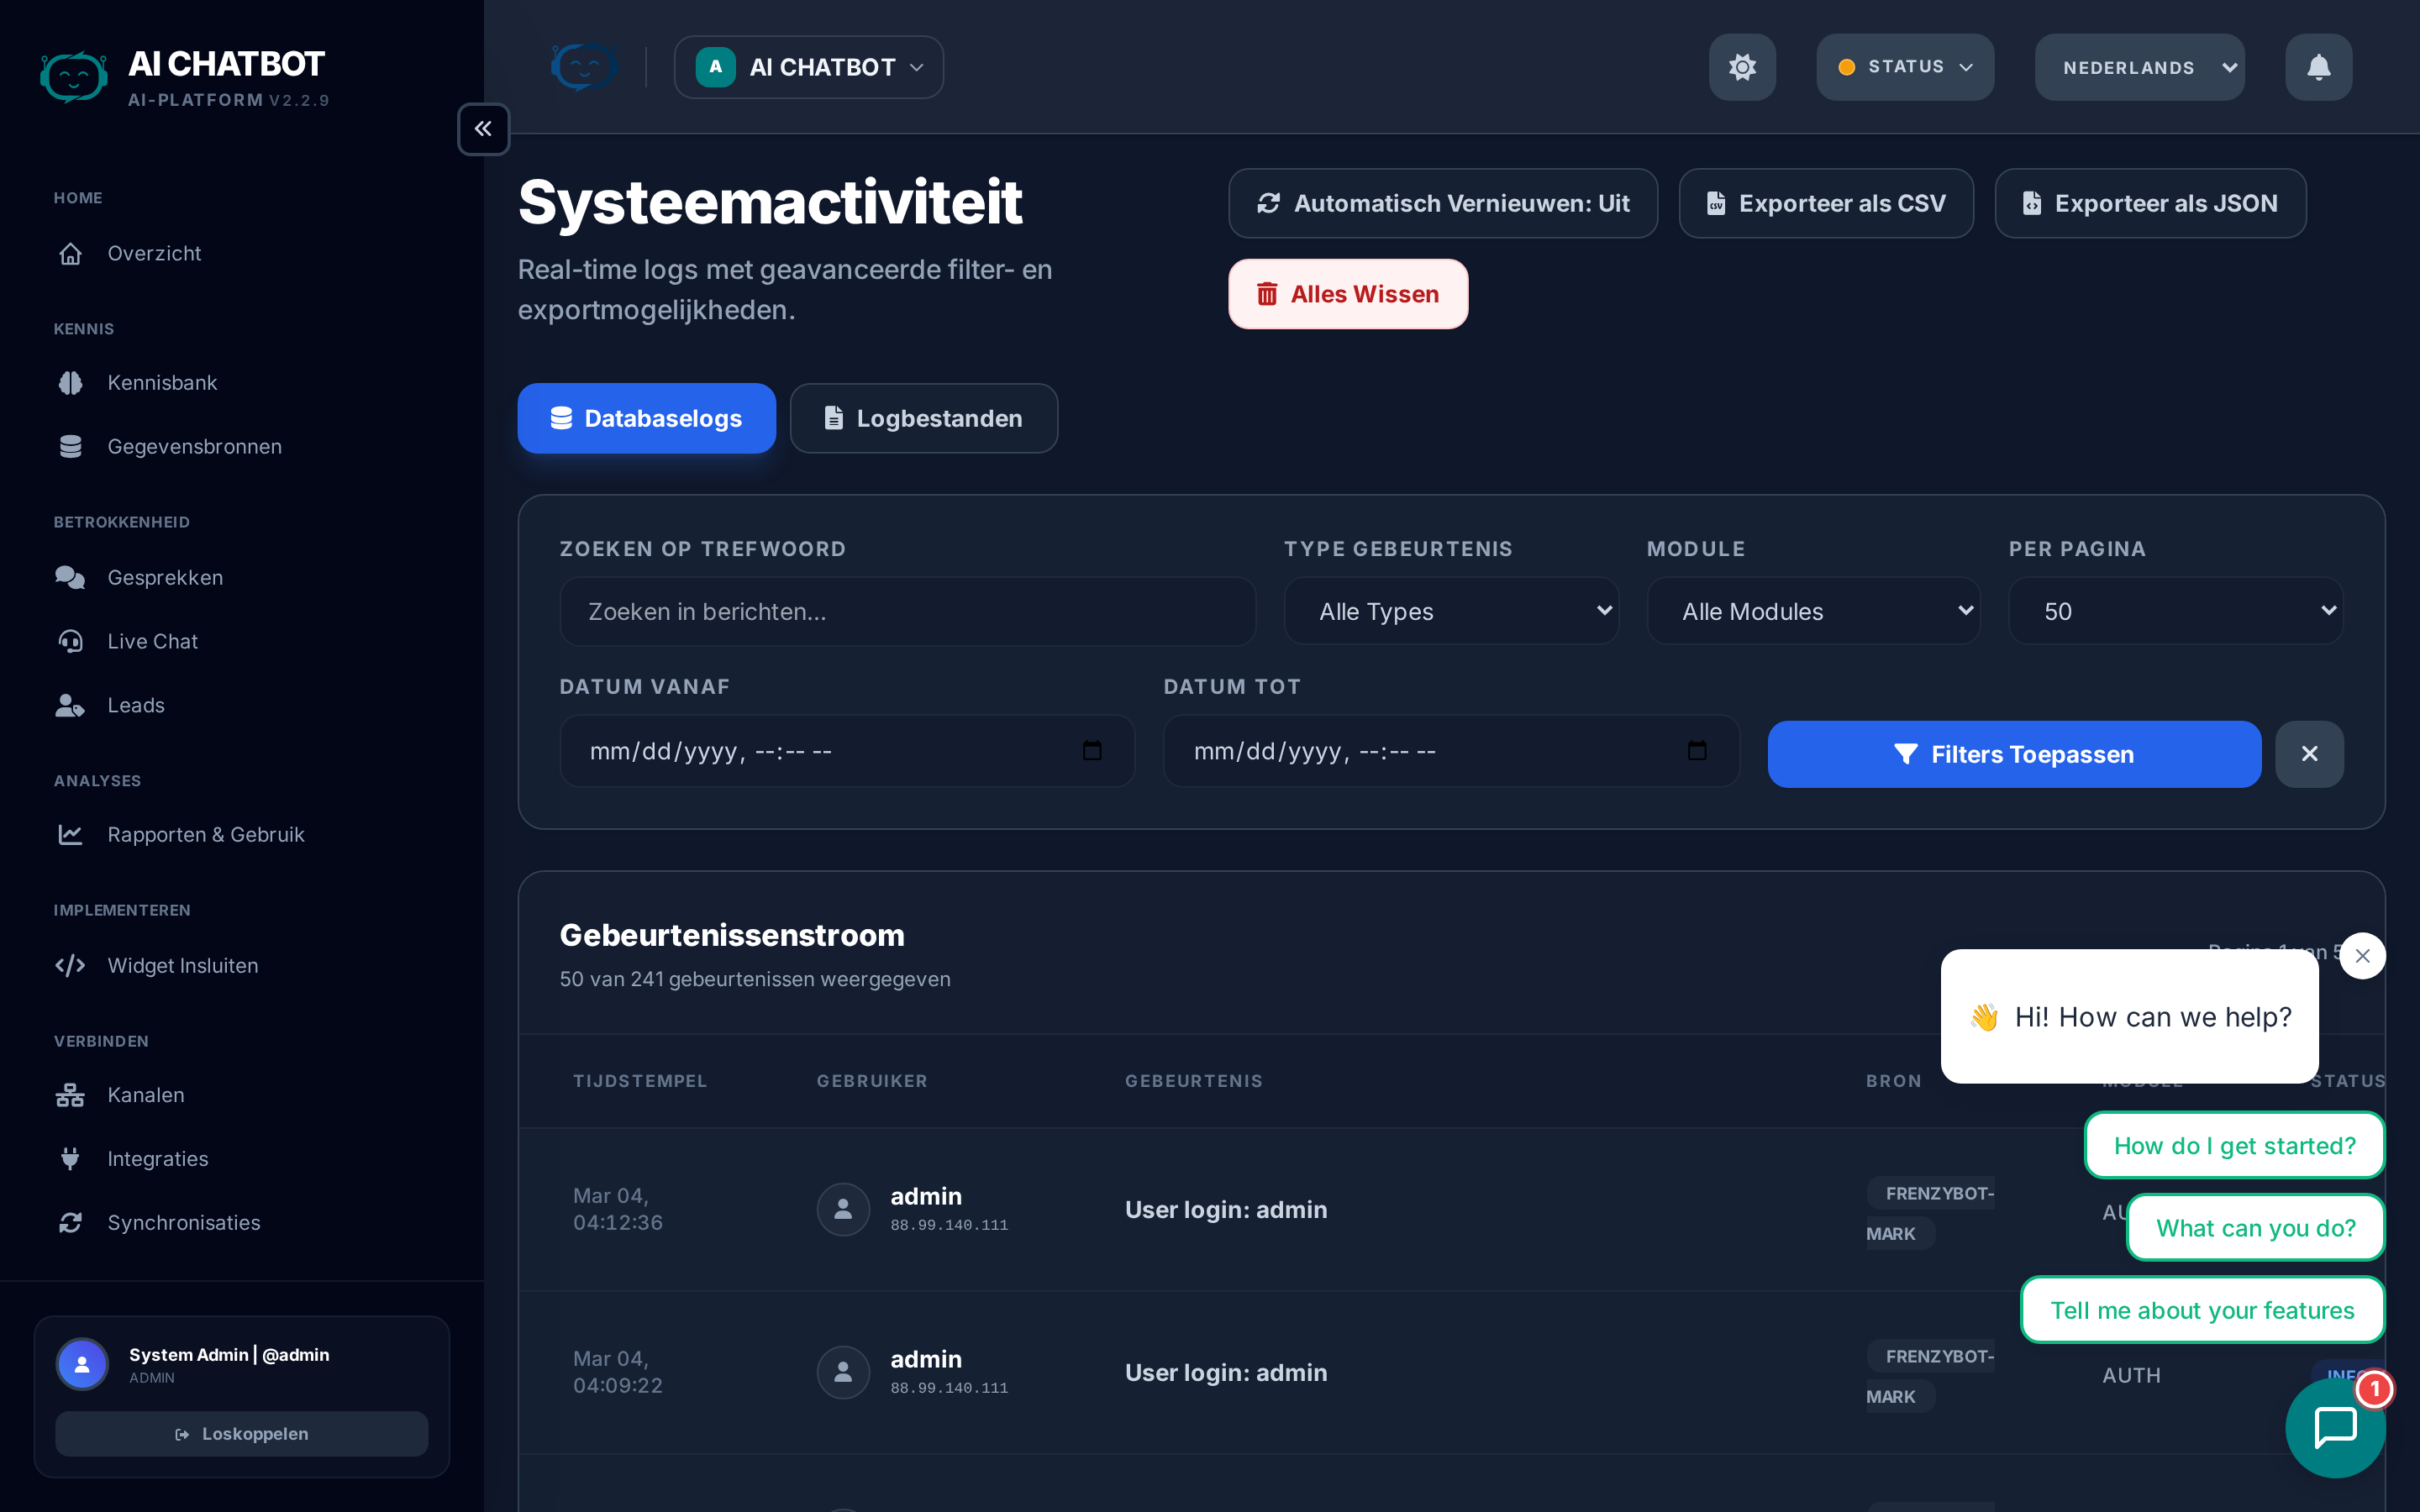
Task: Click the Synchronisaties sync icon
Action: (x=69, y=1222)
